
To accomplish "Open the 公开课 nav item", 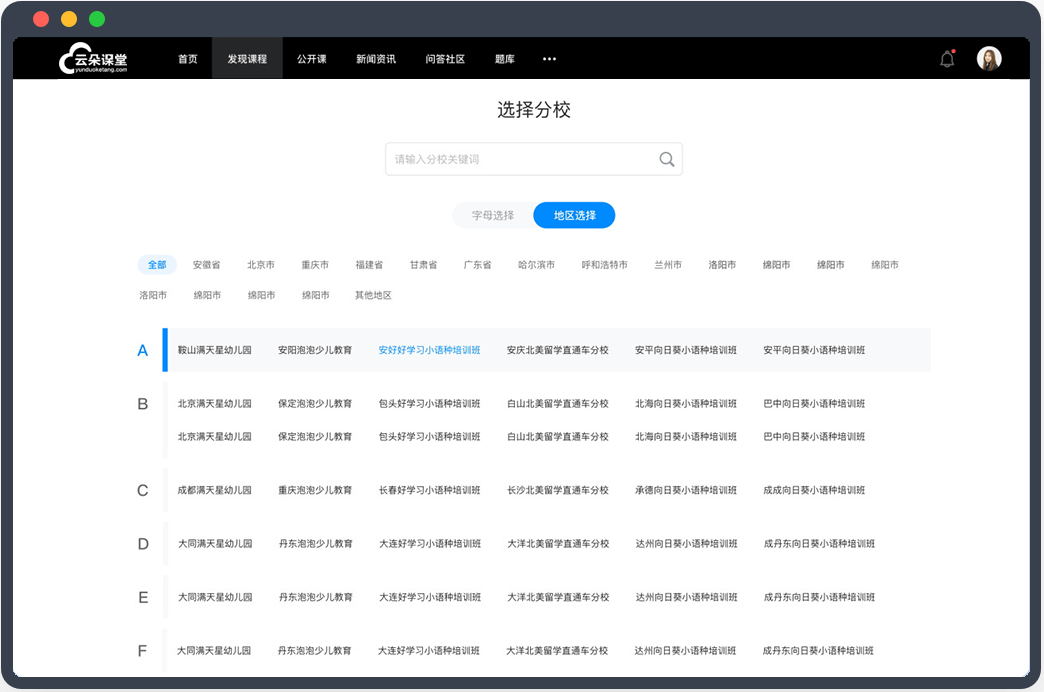I will tap(312, 59).
